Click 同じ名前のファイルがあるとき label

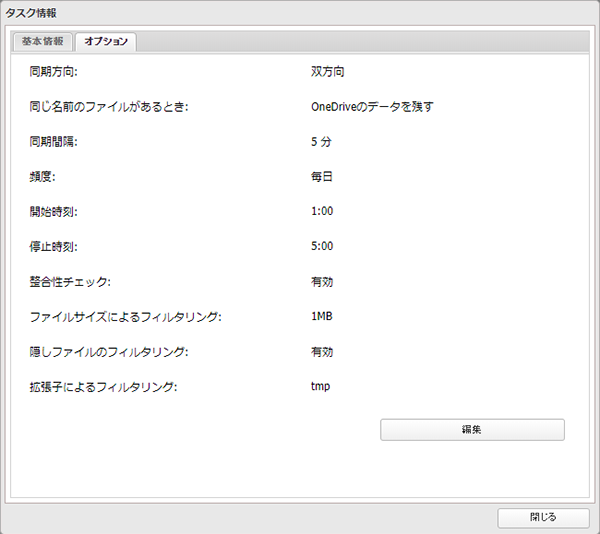(x=109, y=106)
